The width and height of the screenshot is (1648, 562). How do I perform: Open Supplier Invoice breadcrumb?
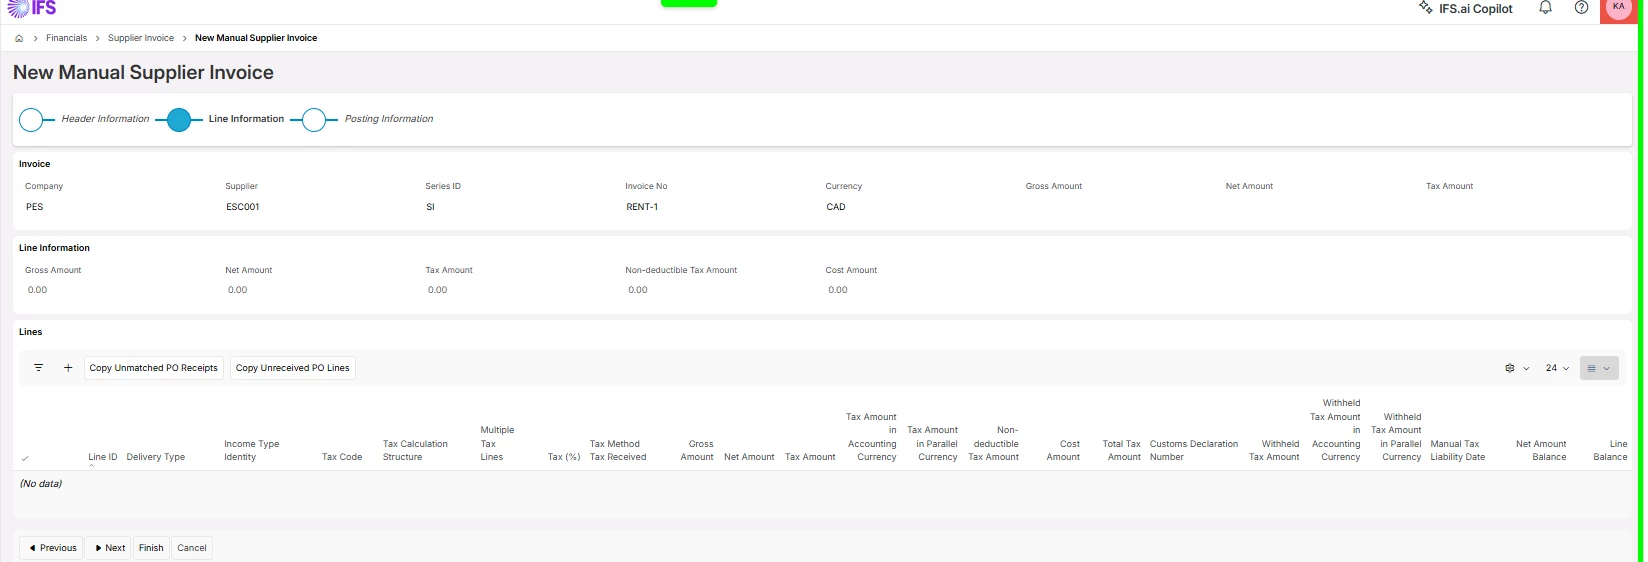[141, 38]
